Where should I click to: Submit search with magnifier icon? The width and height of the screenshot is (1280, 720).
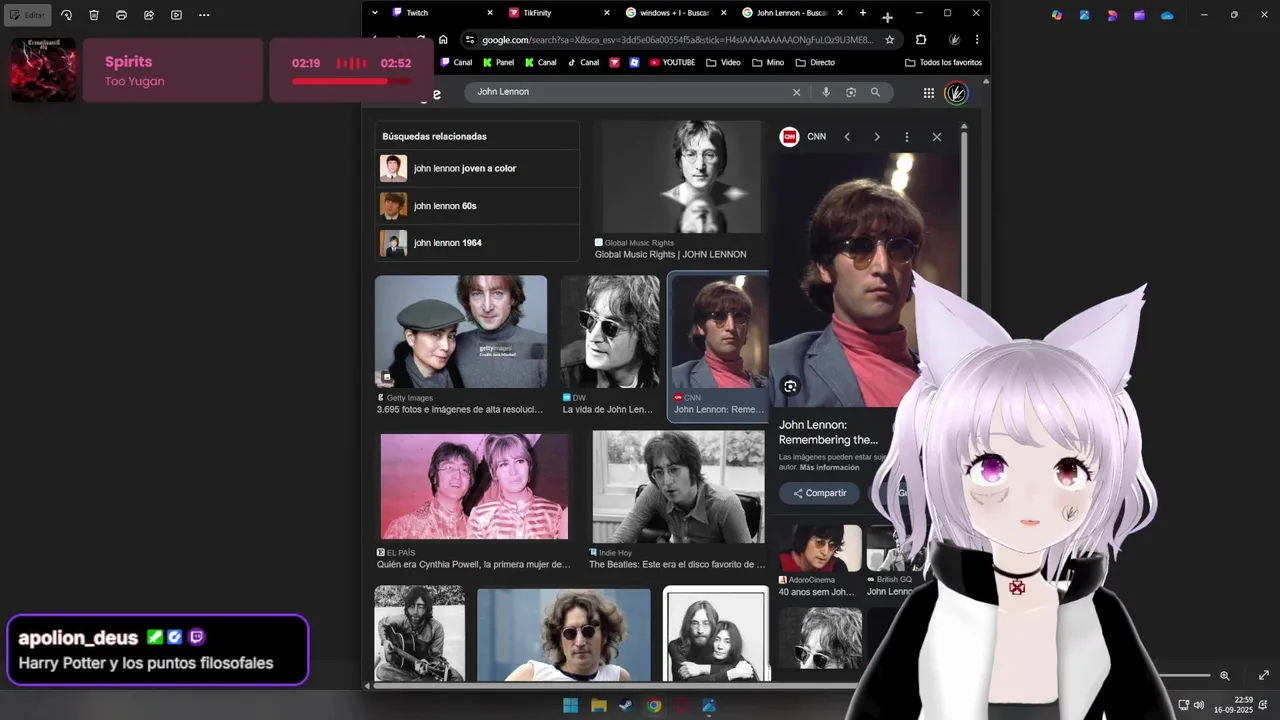(875, 92)
